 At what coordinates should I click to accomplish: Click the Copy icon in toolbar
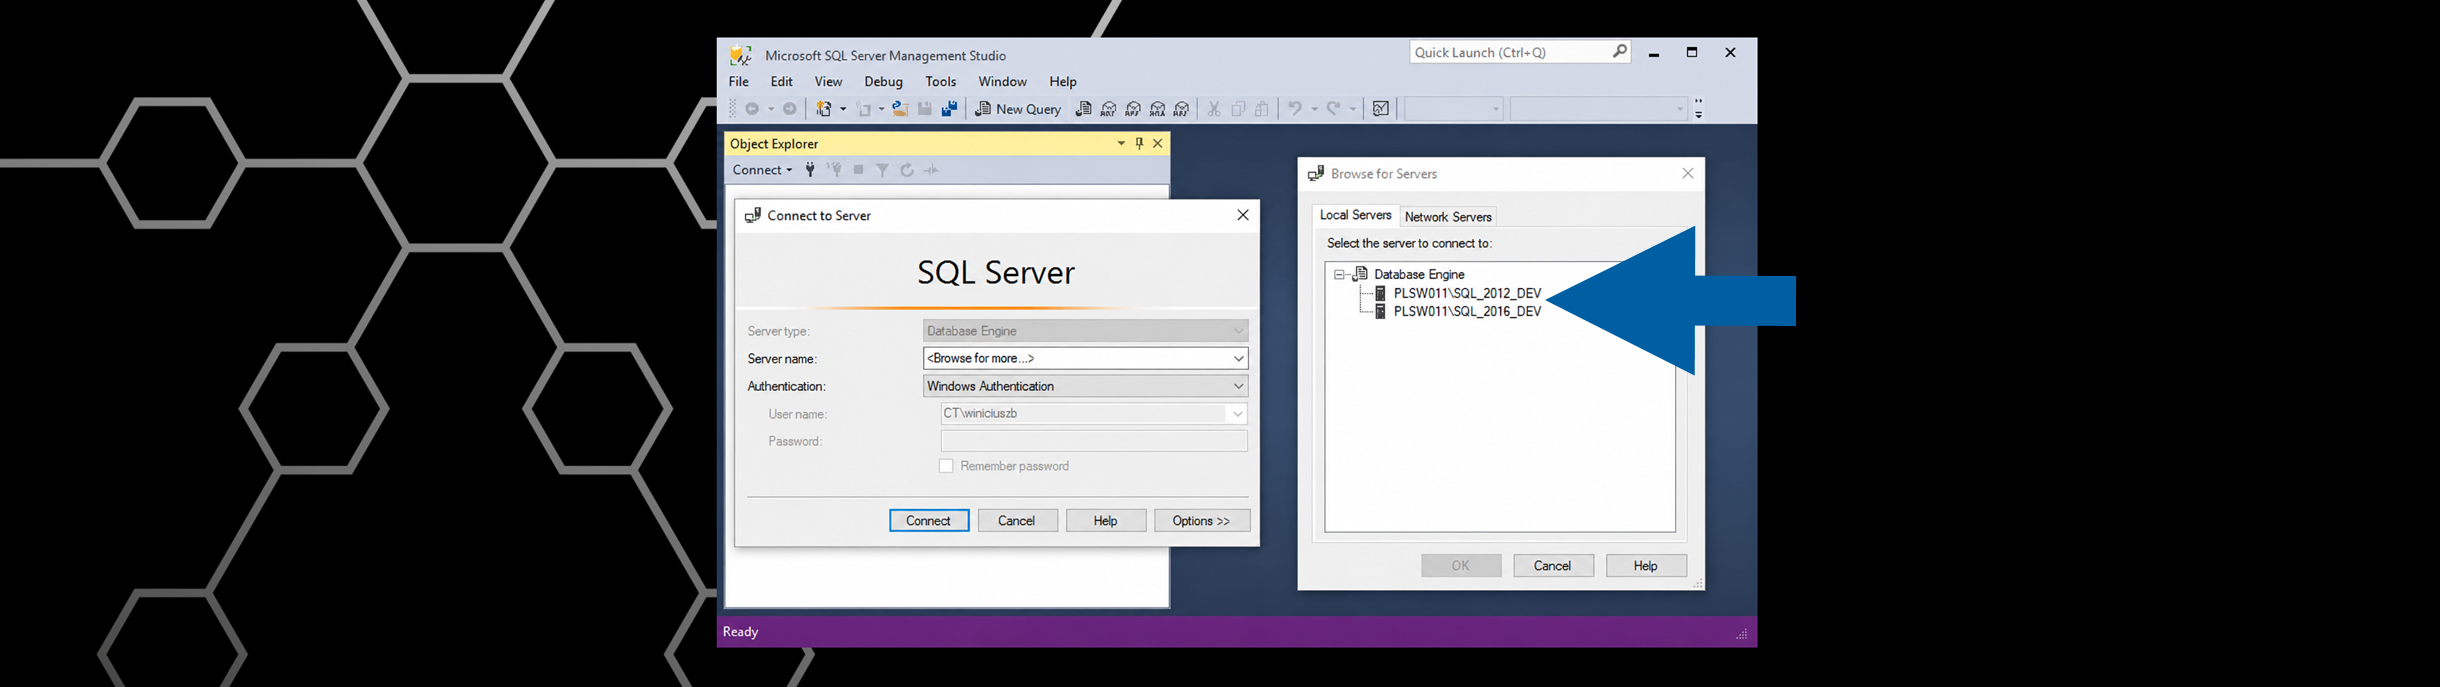pos(1238,109)
